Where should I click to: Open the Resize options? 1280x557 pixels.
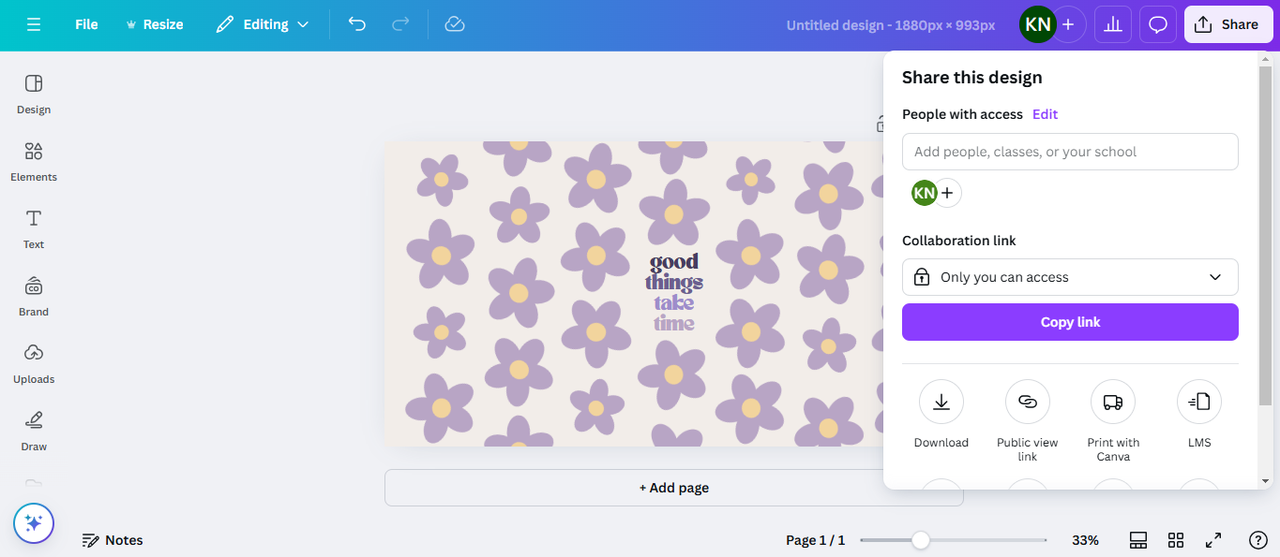154,24
